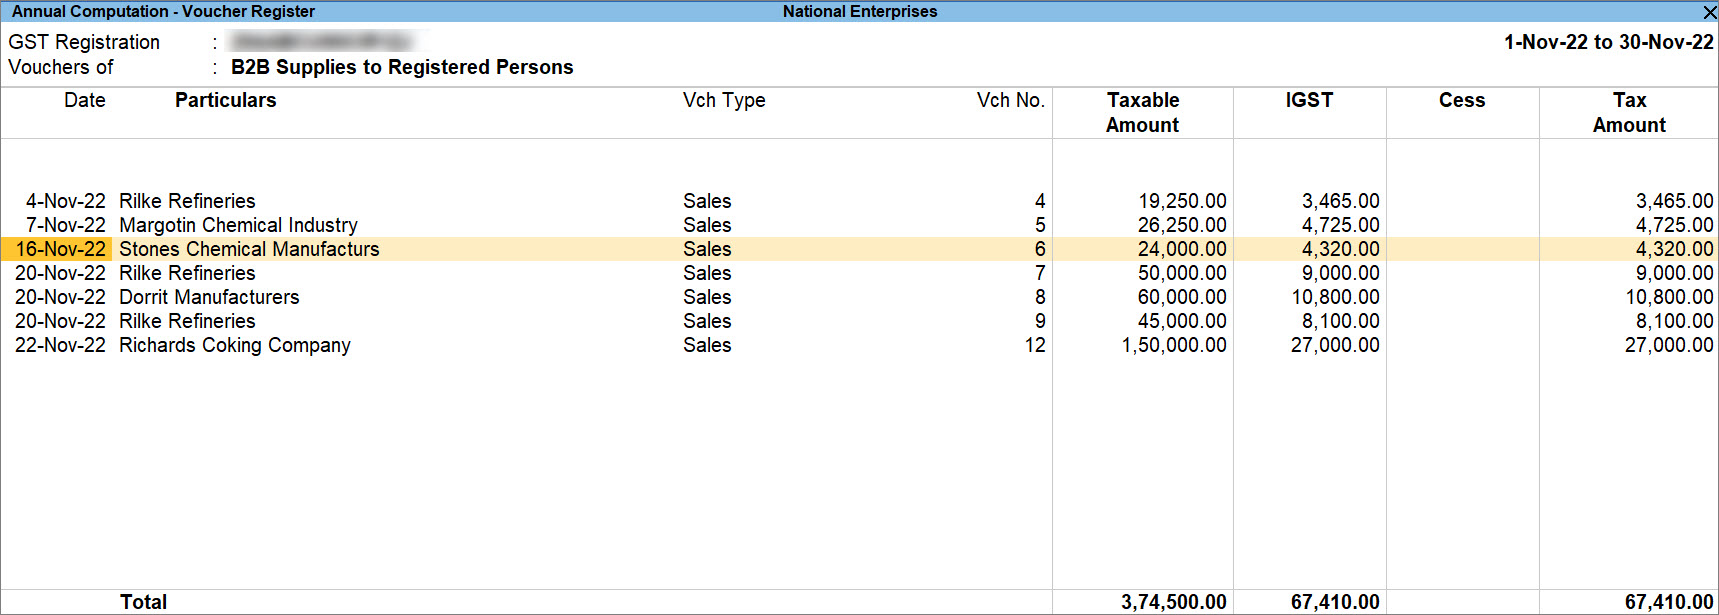The image size is (1719, 615).
Task: Click IGST value 10,800.00
Action: 1335,297
